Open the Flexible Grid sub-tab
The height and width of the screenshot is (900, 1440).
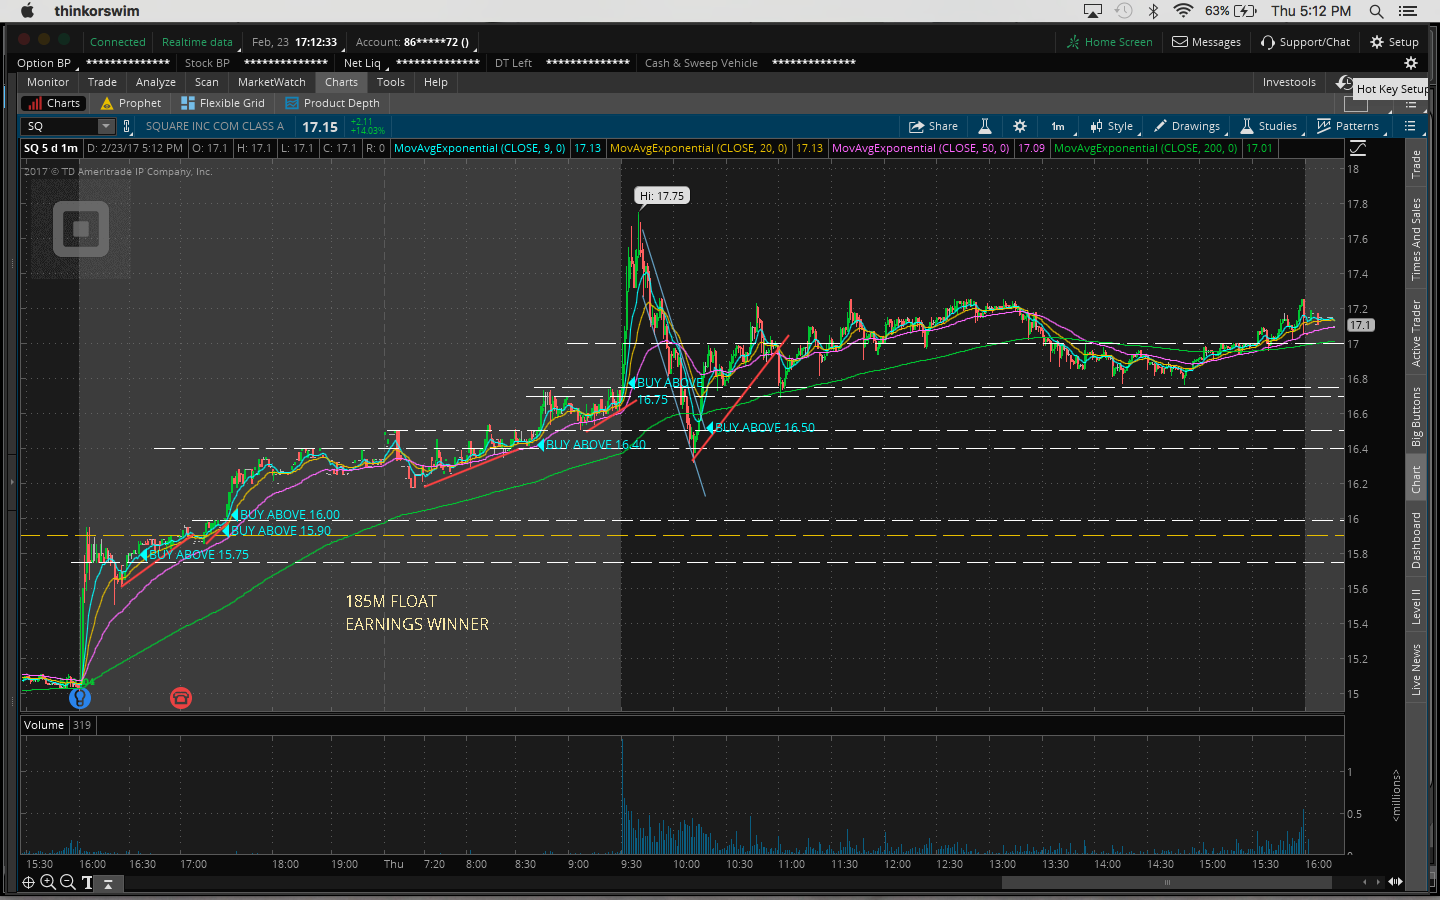click(x=223, y=103)
